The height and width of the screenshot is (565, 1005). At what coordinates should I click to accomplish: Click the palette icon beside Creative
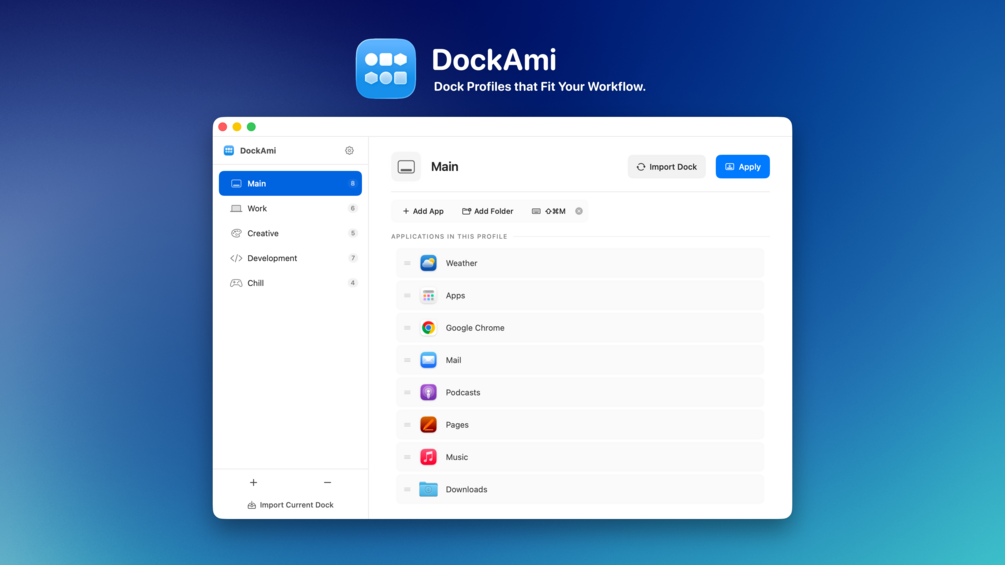point(236,233)
